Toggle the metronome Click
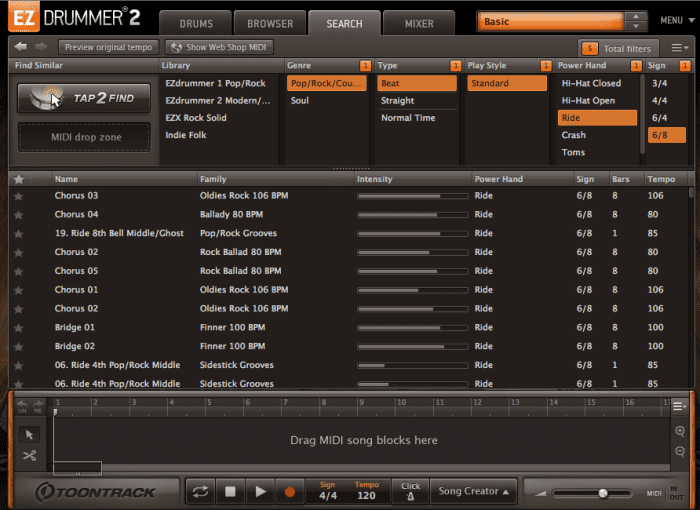700x510 pixels. (x=410, y=491)
